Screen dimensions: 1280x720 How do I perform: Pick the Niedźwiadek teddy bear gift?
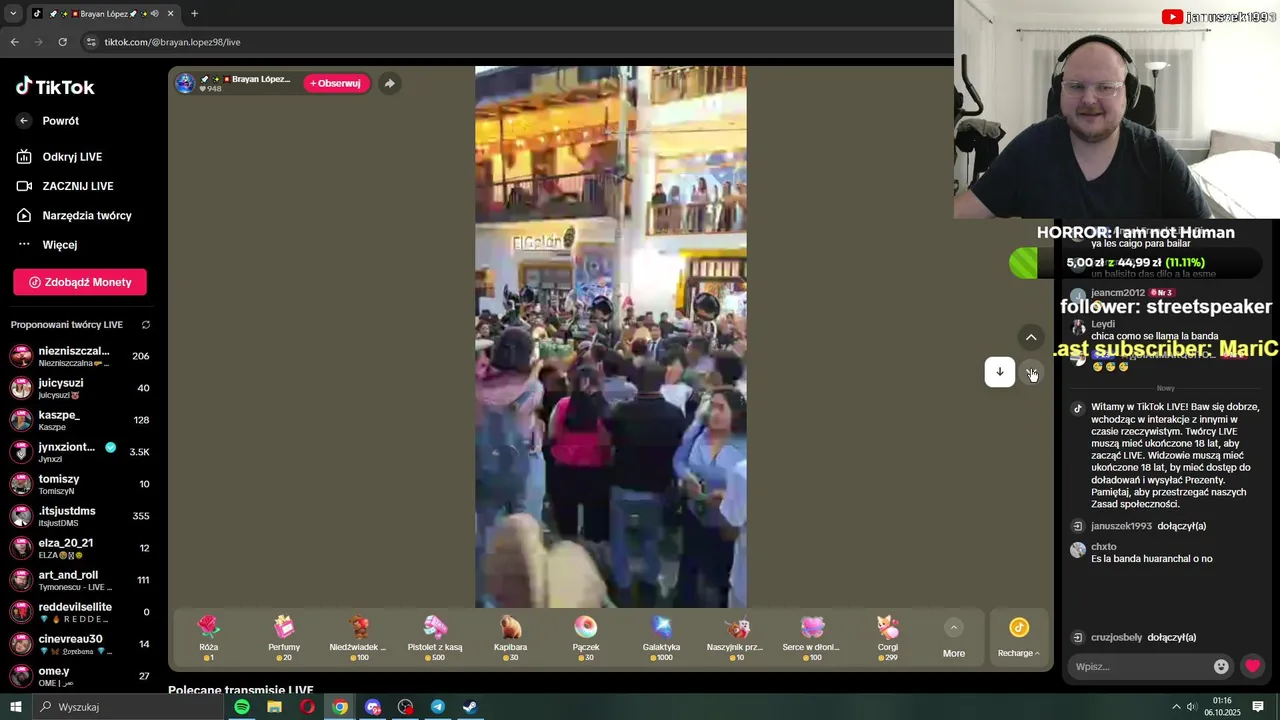tap(359, 637)
